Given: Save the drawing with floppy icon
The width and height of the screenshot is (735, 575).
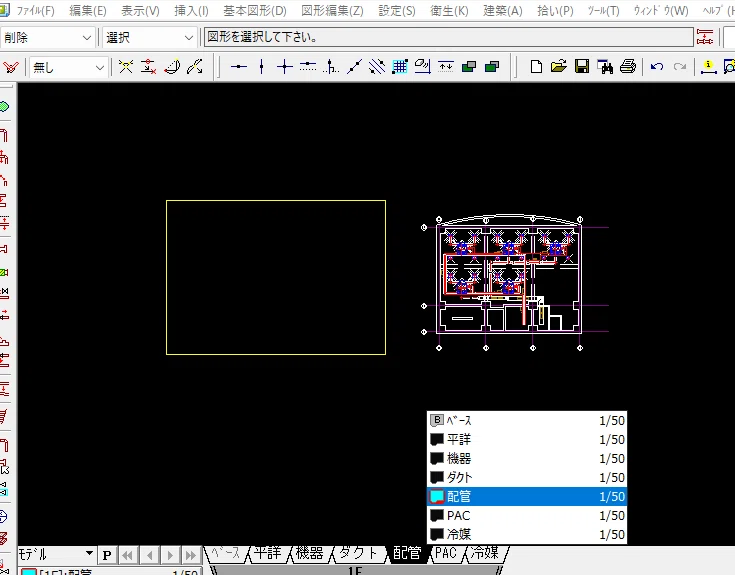Looking at the screenshot, I should (x=582, y=67).
